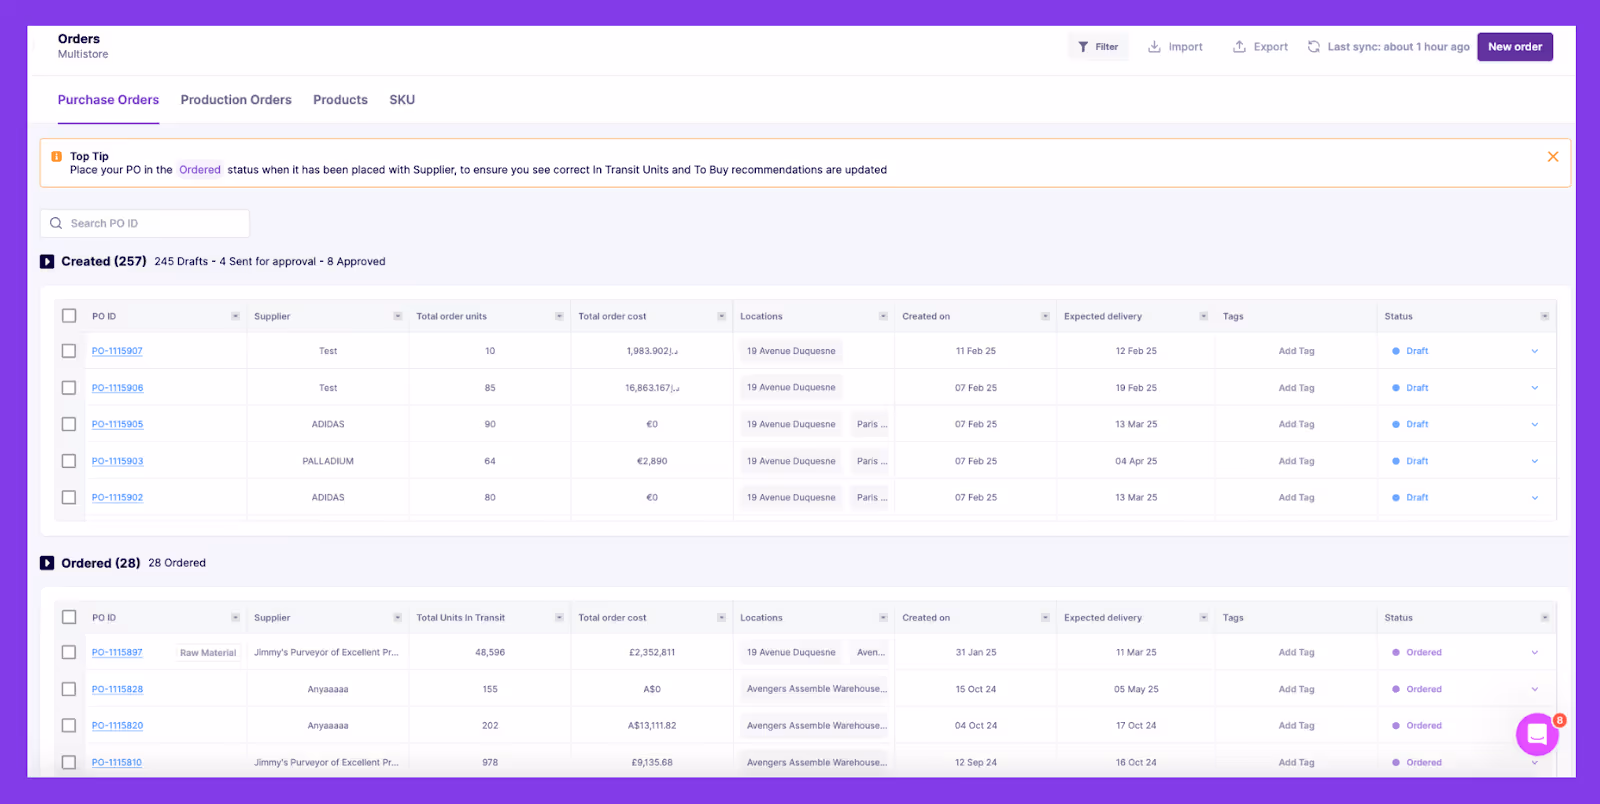Check the PO-1115897 row checkbox
The width and height of the screenshot is (1600, 804).
point(69,652)
